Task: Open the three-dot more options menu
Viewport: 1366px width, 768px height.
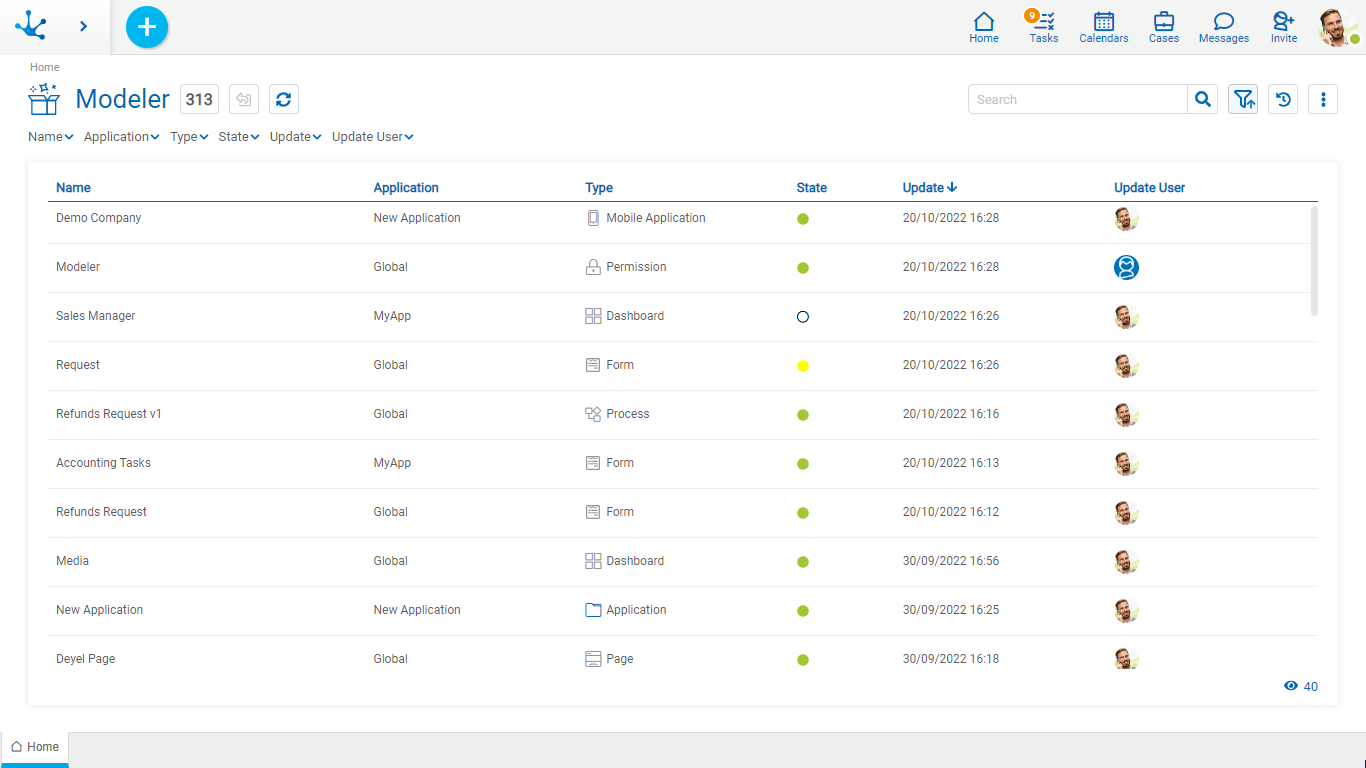Action: pyautogui.click(x=1323, y=99)
